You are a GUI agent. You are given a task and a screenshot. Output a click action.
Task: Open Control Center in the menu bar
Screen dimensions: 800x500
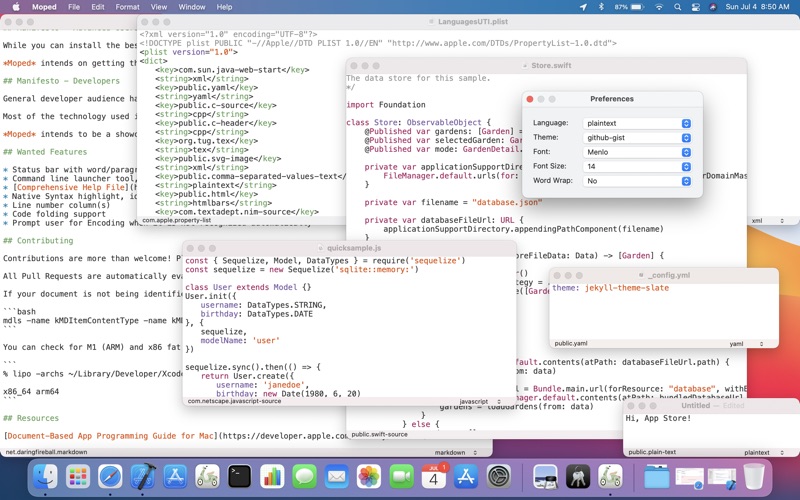[695, 7]
